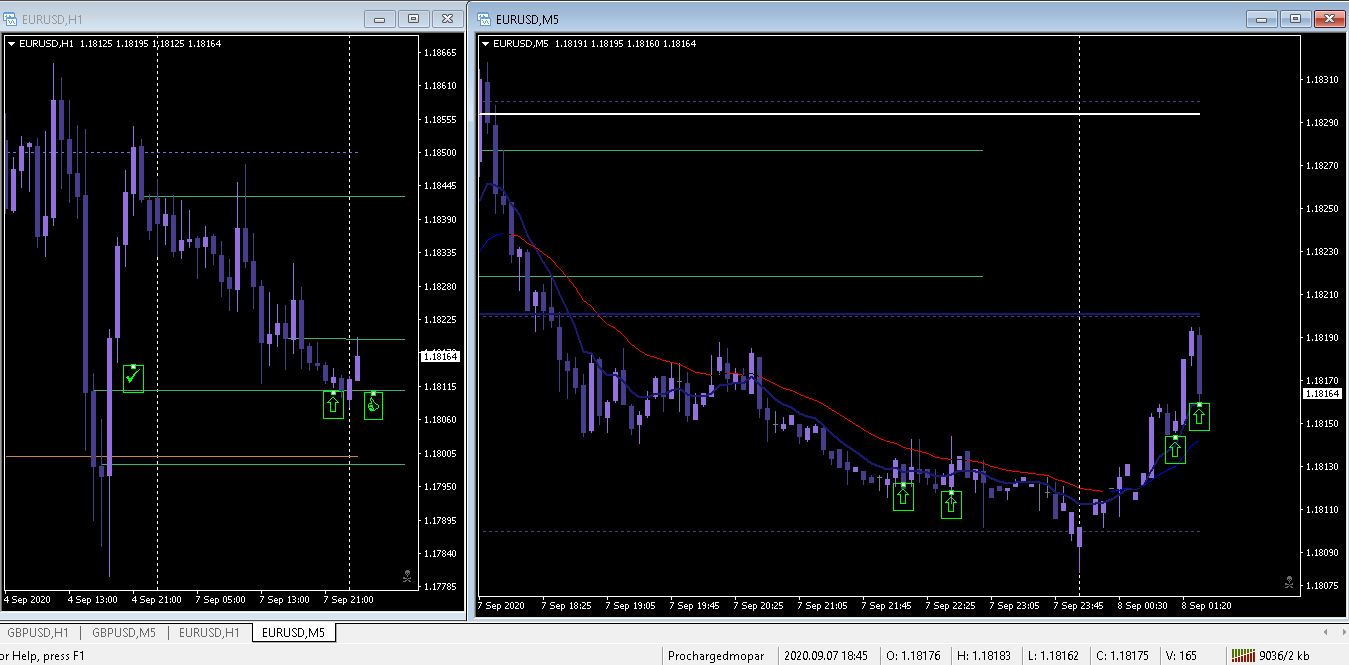Switch to the GBPUSD,H1 tab
This screenshot has height=665, width=1349.
coord(38,632)
